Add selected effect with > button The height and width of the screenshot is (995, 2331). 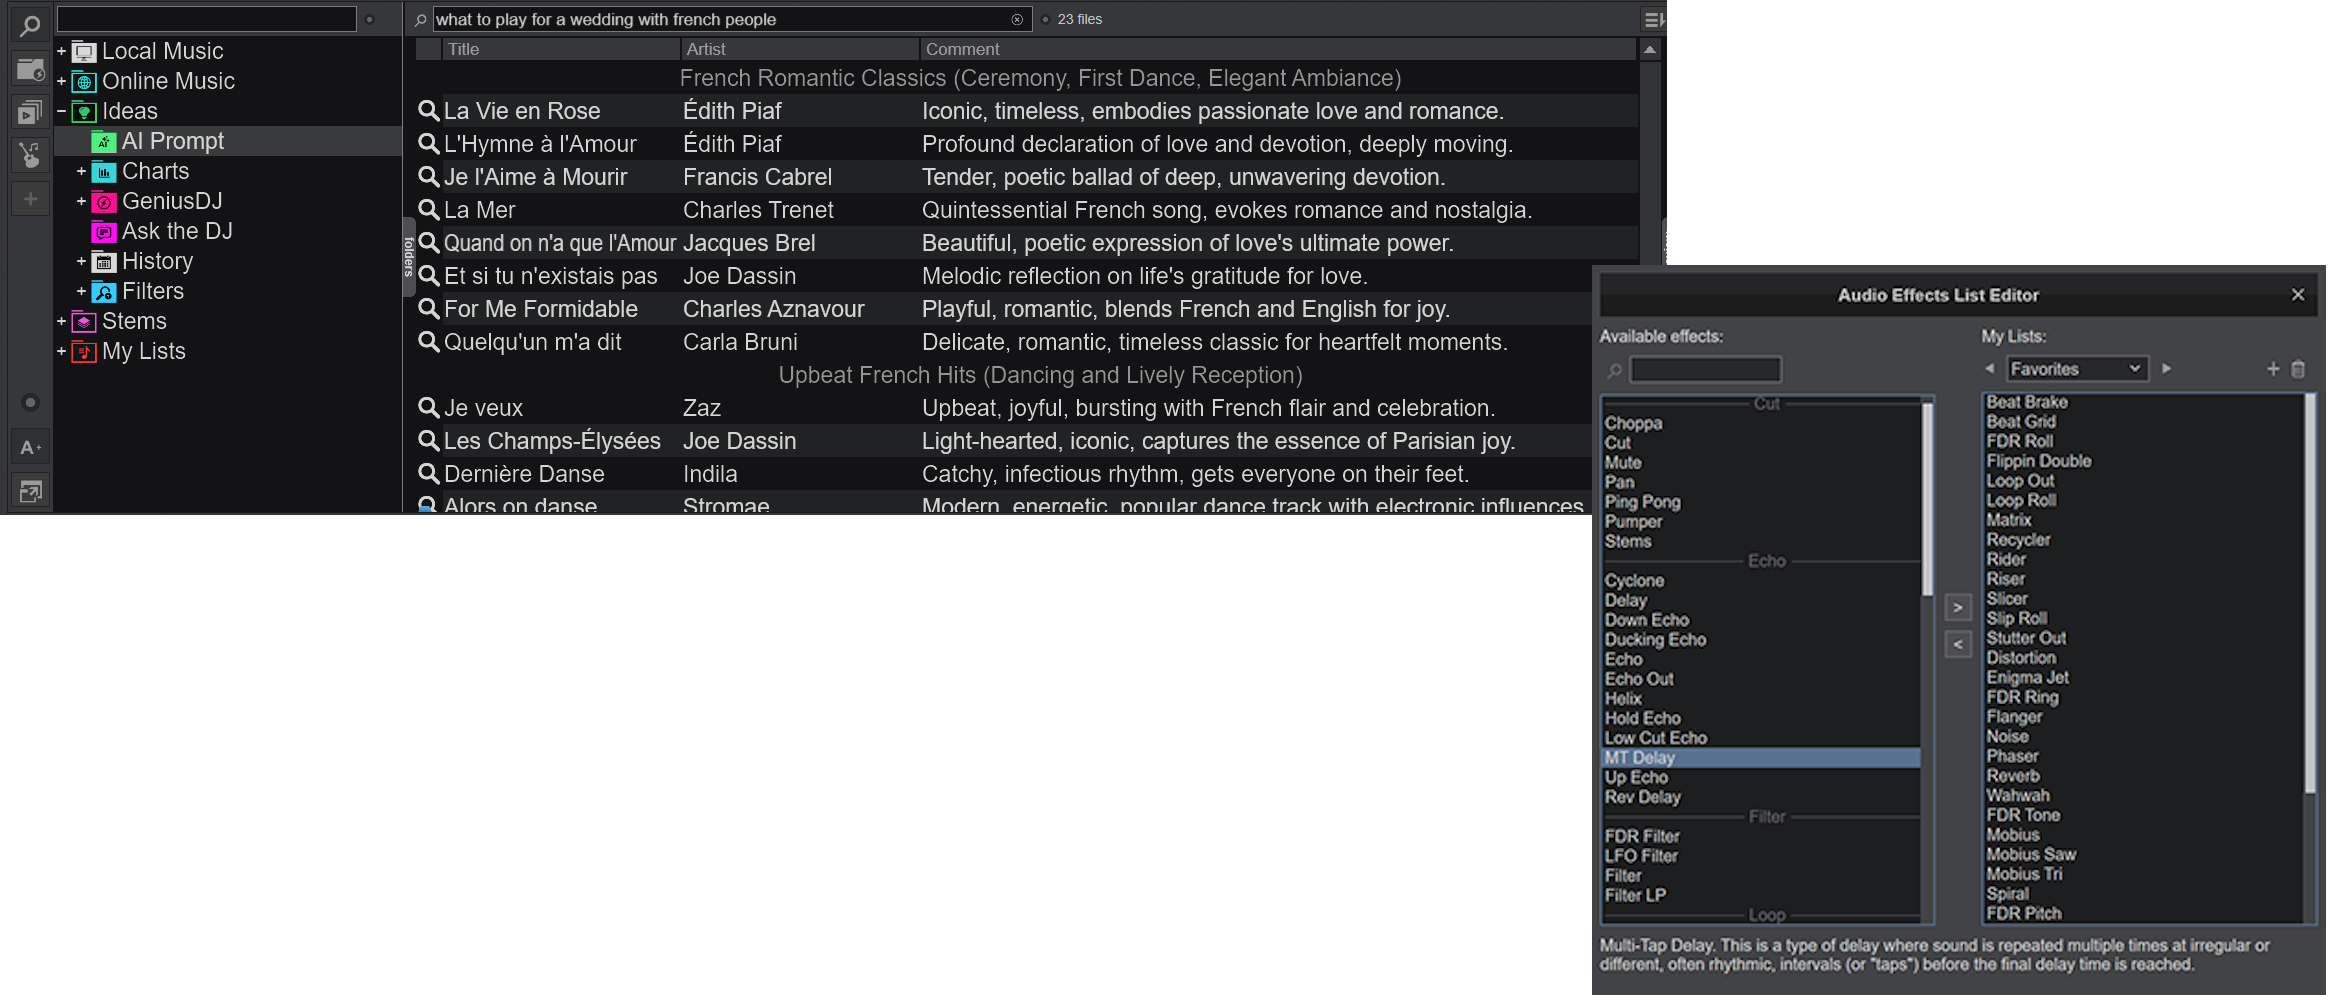(1958, 607)
